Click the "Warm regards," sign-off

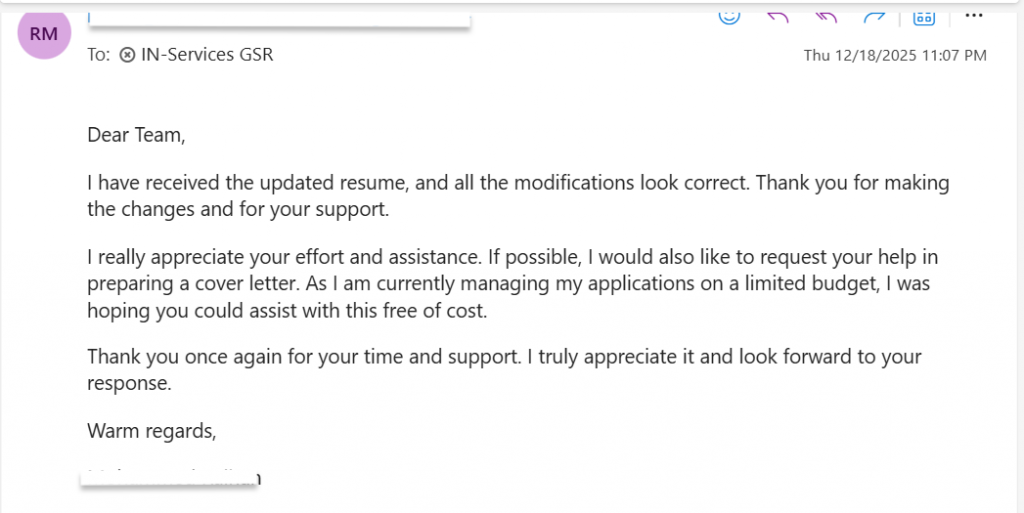(x=151, y=431)
